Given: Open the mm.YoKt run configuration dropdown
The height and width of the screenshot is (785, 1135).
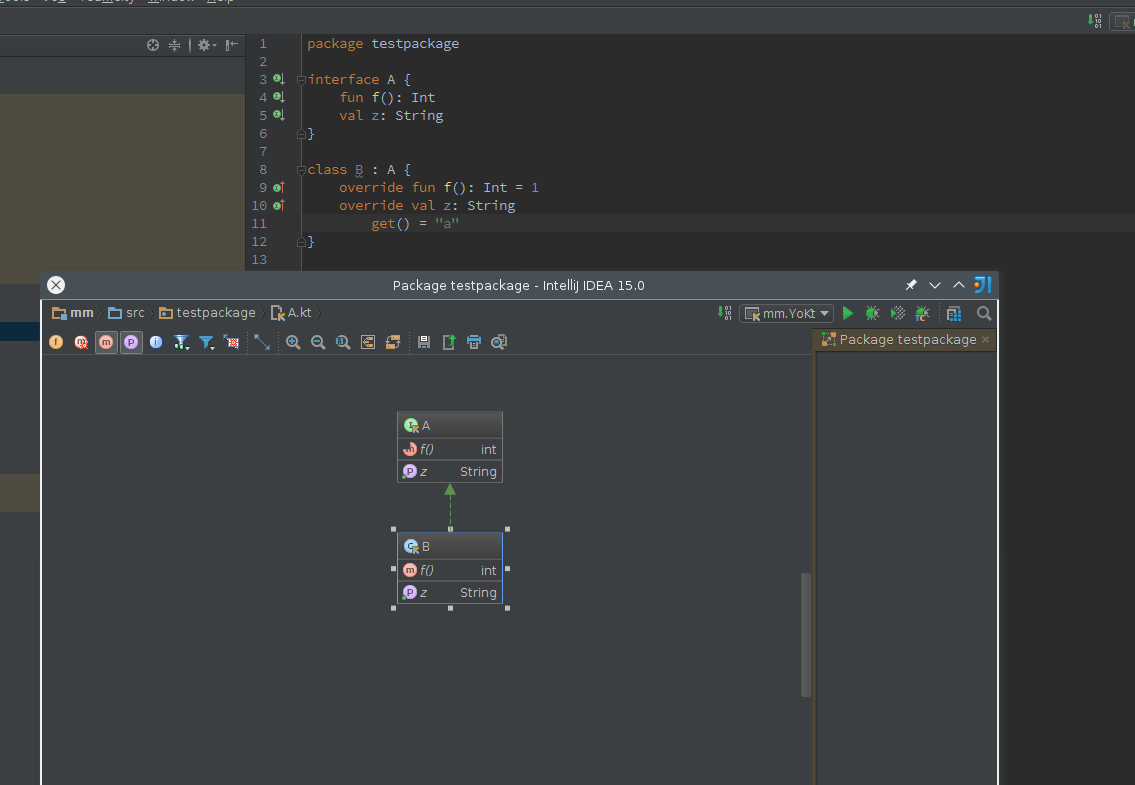Looking at the screenshot, I should 788,313.
